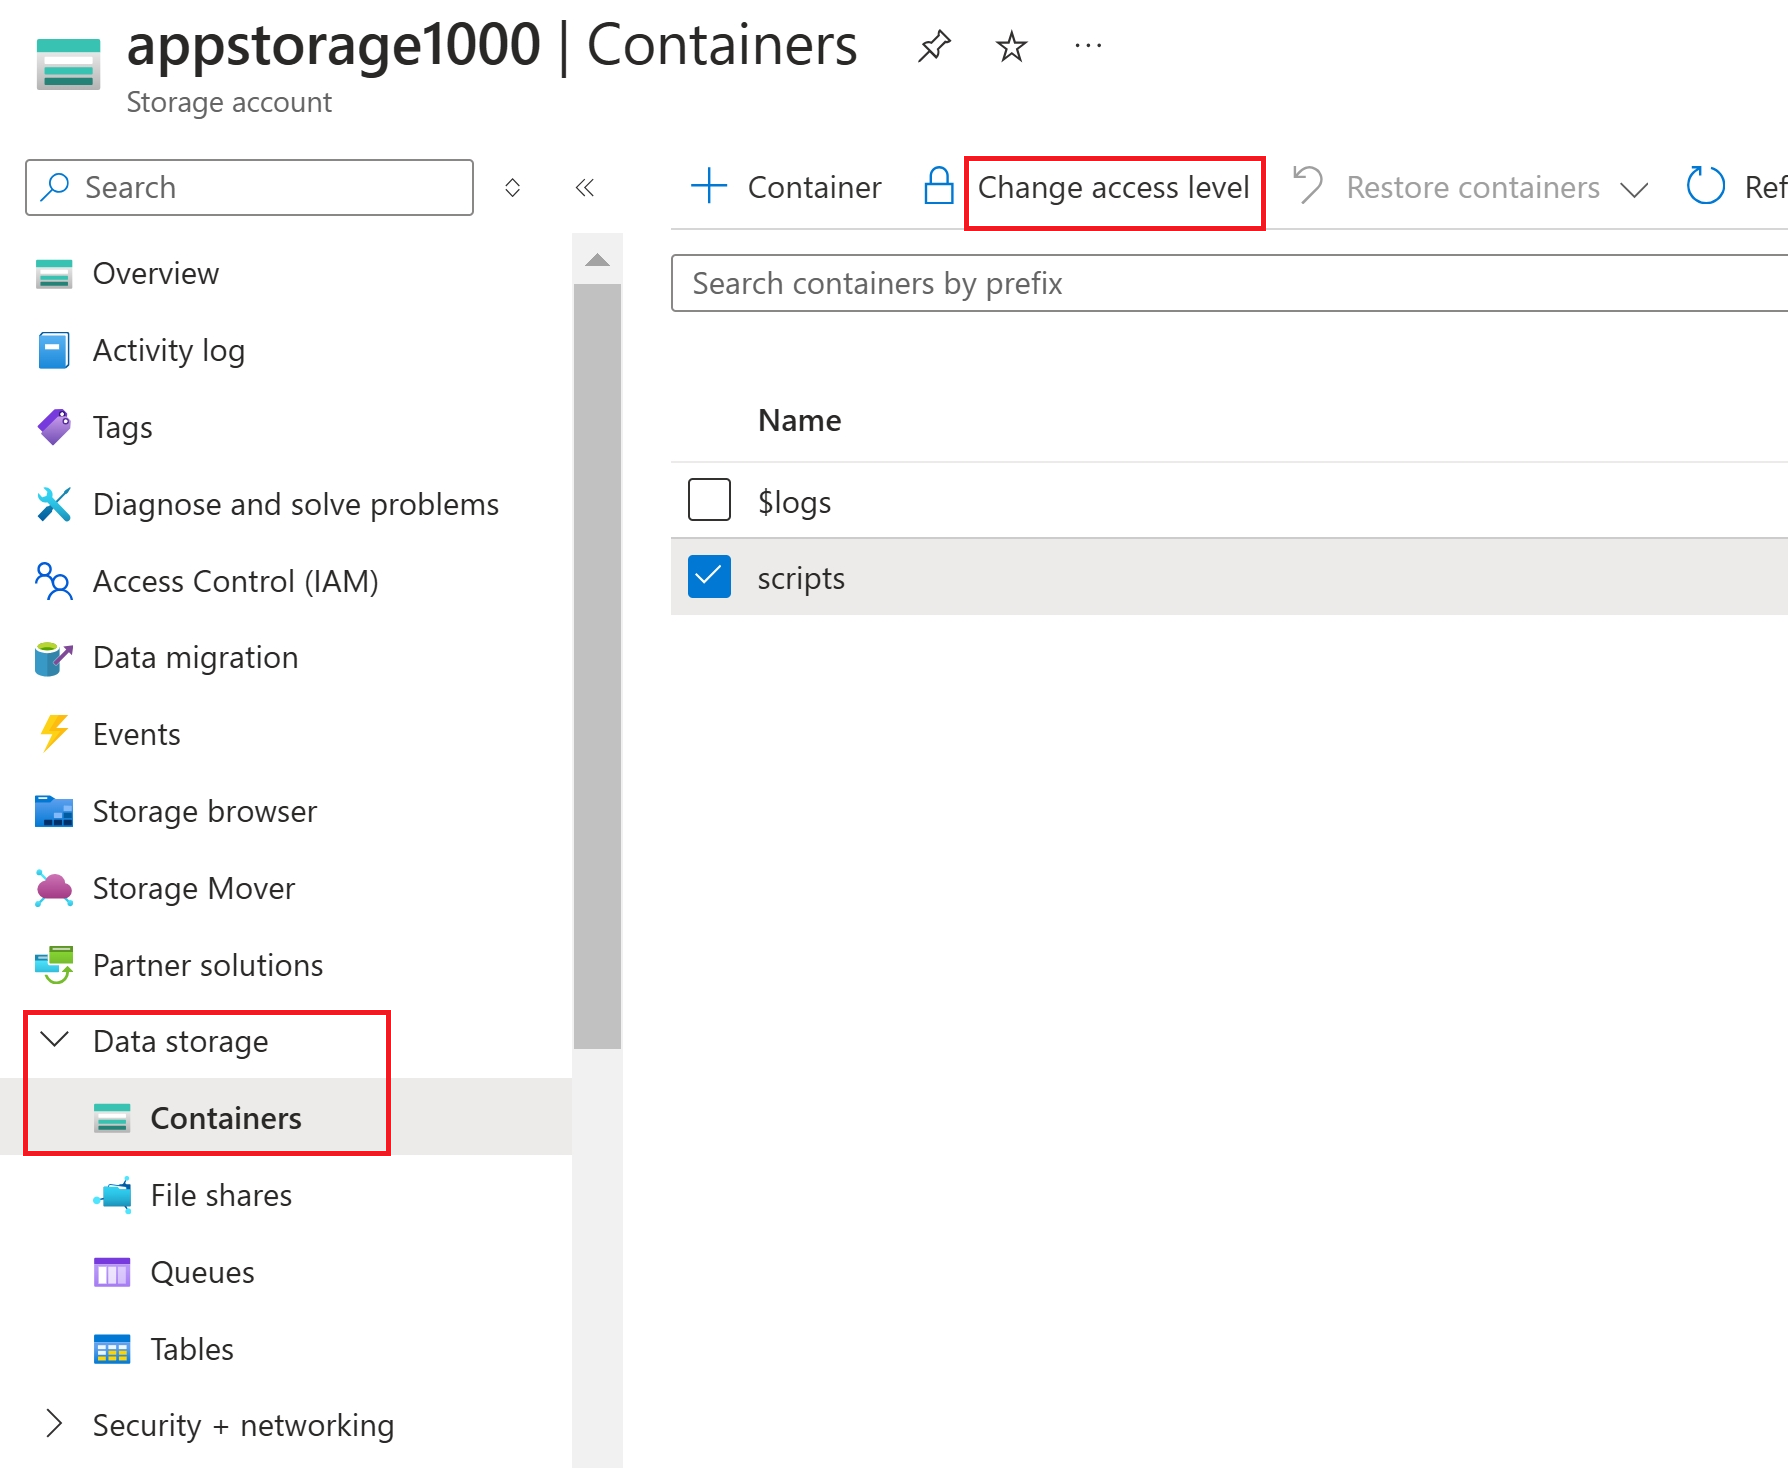Click the File shares icon

pos(113,1194)
